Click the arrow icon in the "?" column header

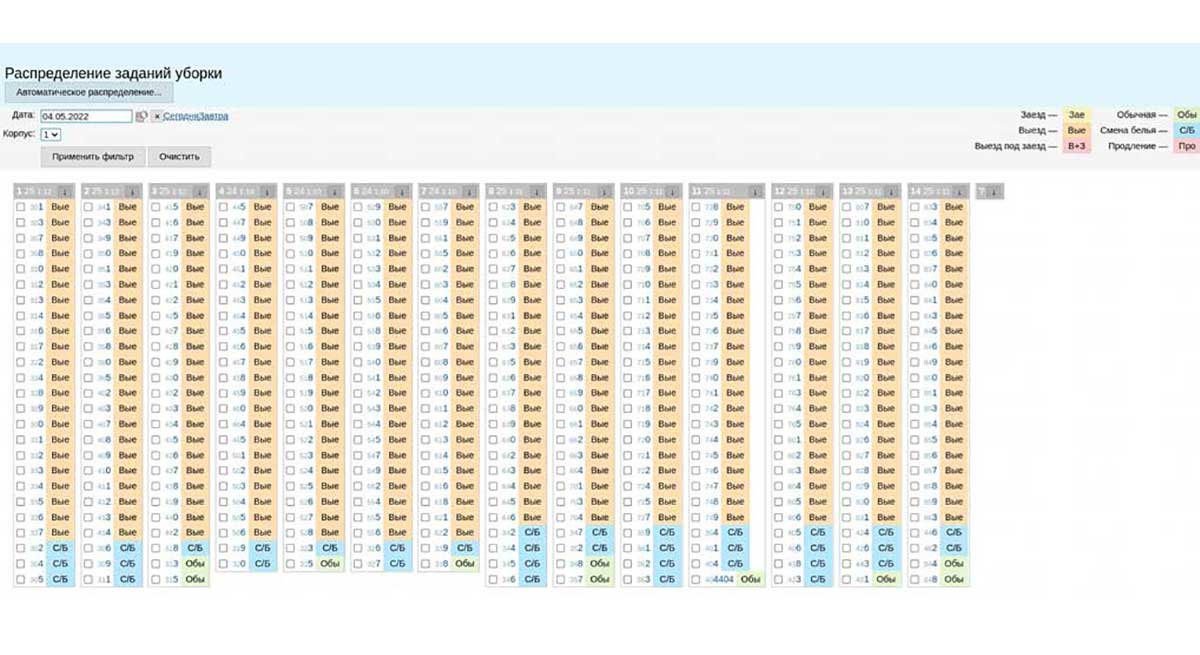click(994, 191)
